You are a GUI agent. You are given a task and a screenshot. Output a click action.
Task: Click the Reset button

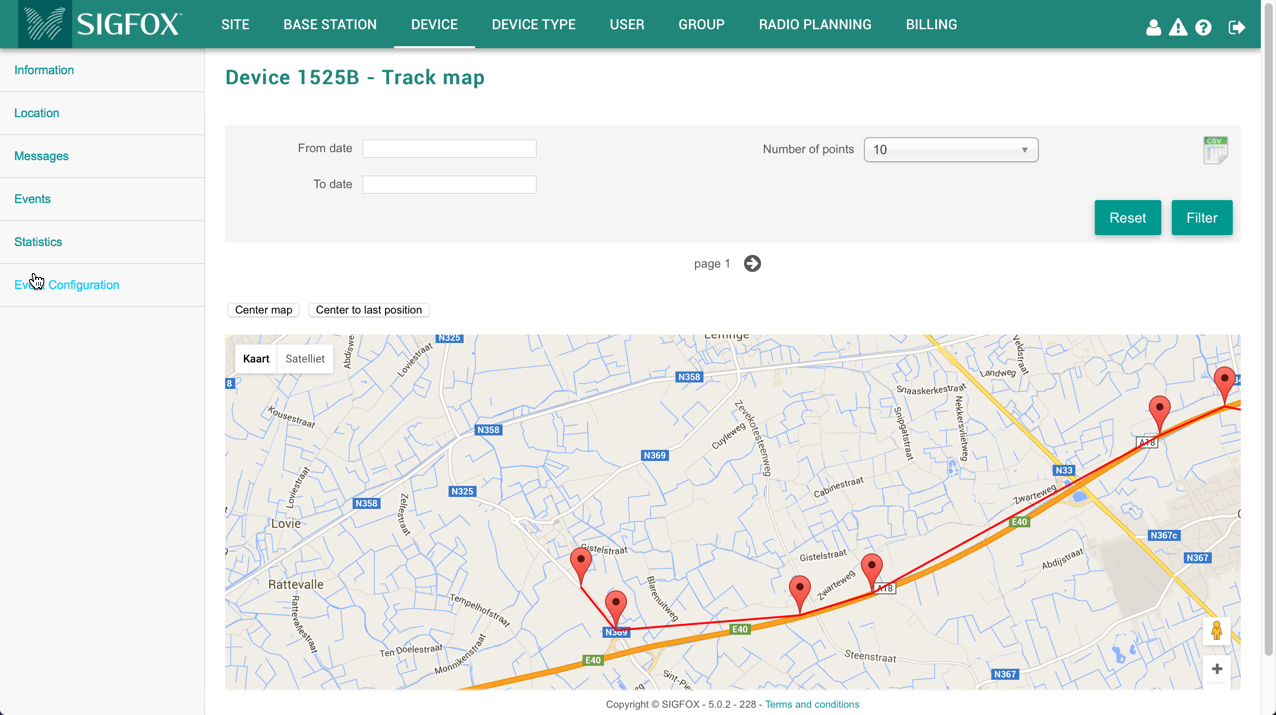tap(1127, 218)
